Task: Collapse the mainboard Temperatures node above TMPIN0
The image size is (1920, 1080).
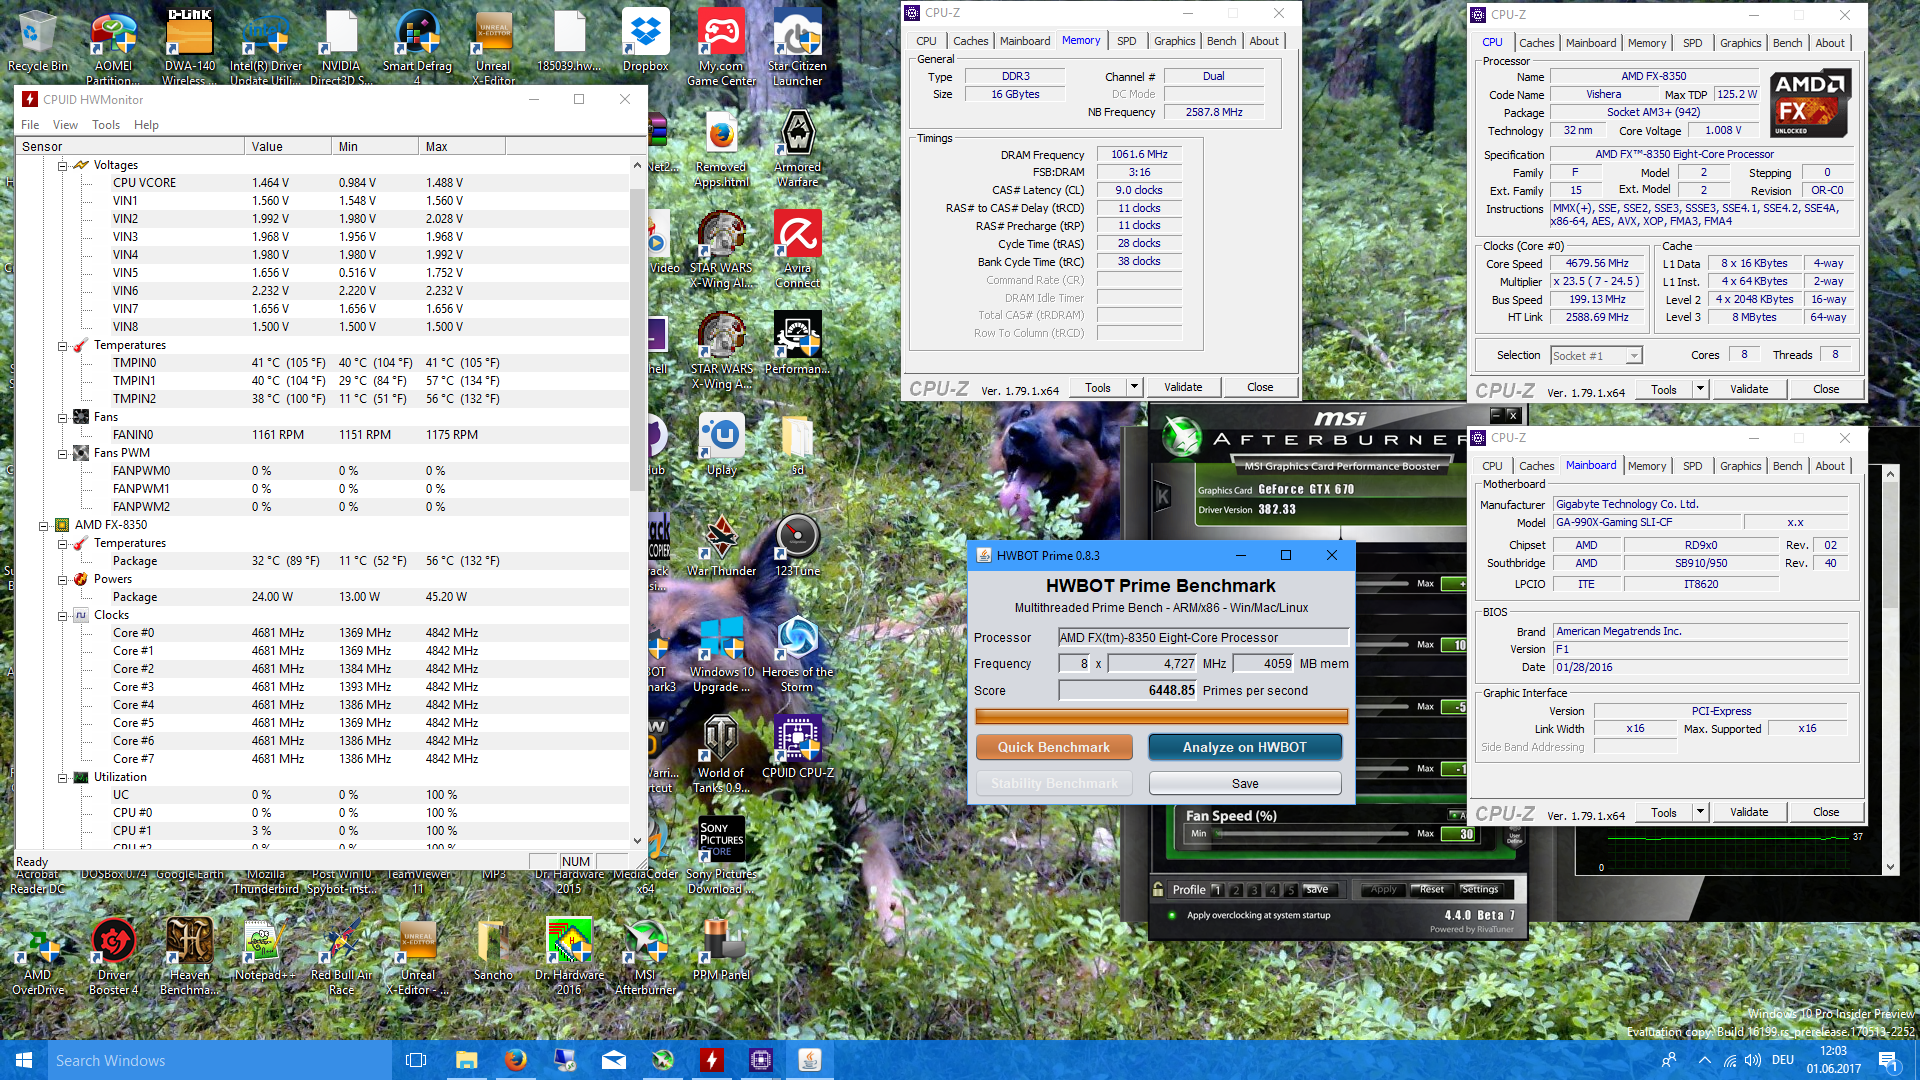Action: [x=62, y=345]
